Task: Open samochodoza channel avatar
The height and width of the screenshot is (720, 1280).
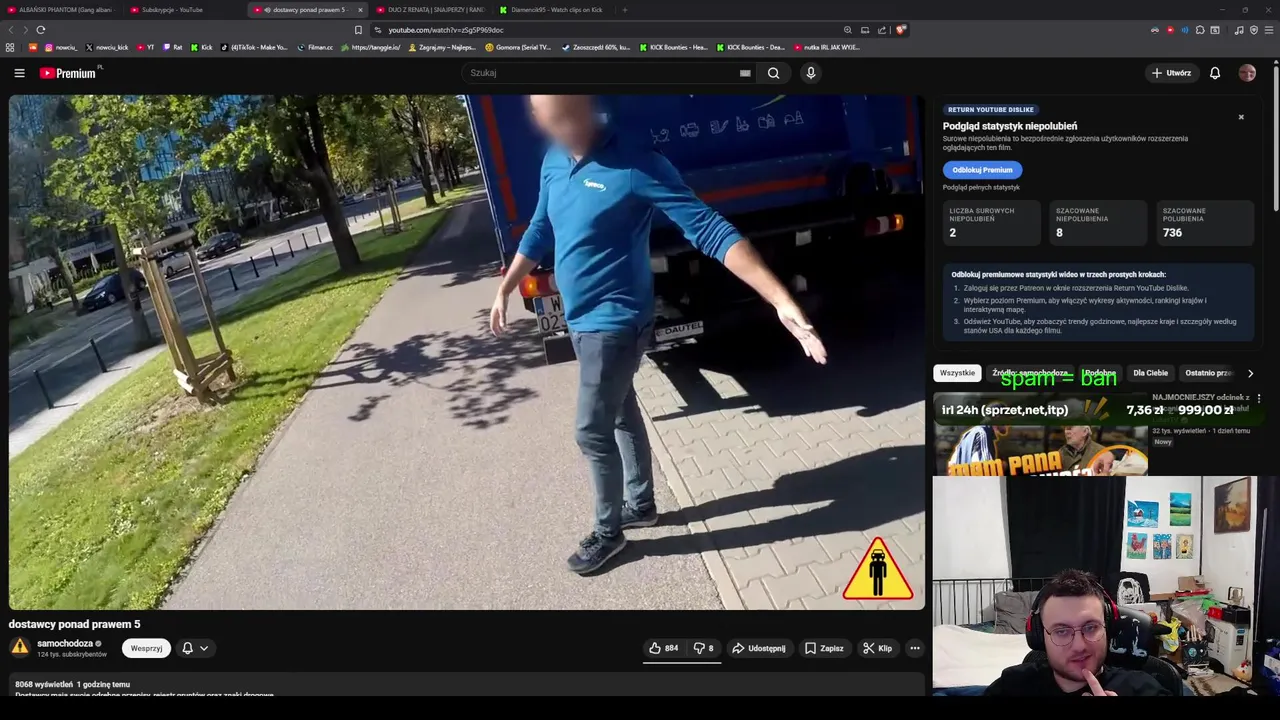Action: 20,647
